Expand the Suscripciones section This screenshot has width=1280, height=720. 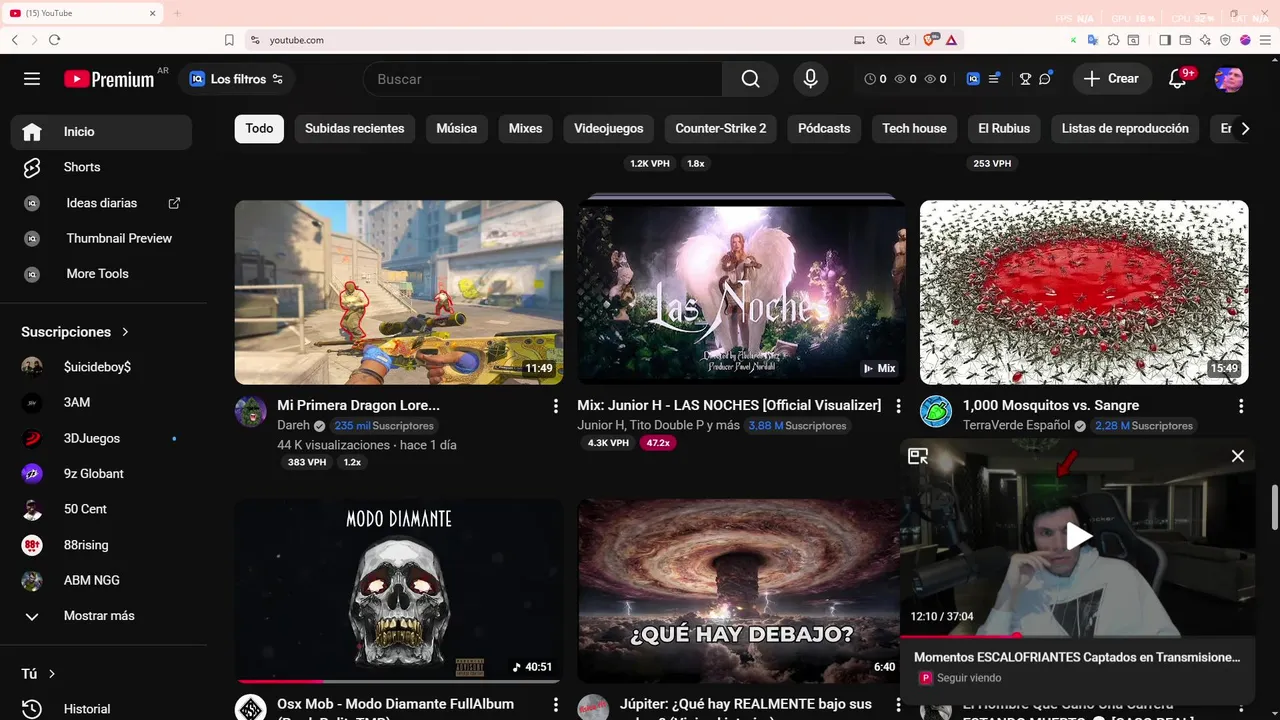76,332
